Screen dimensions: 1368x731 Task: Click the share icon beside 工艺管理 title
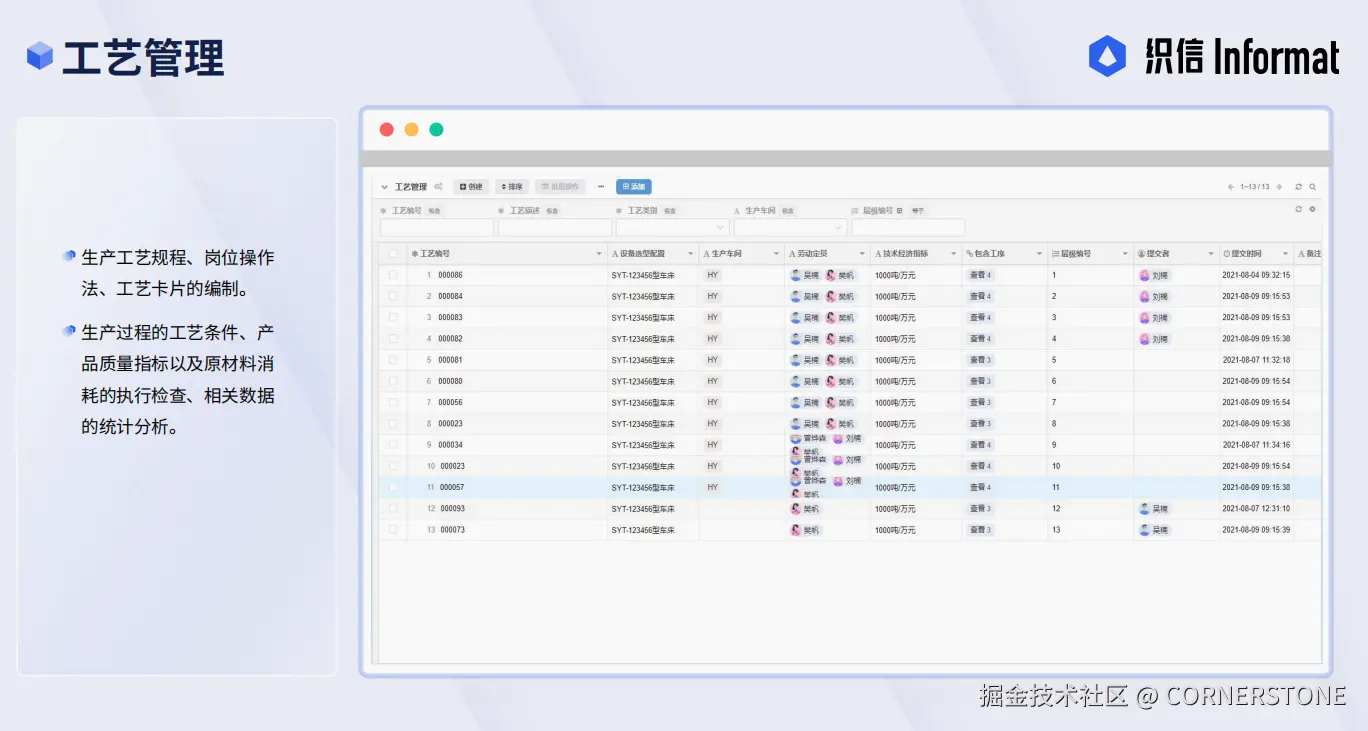click(x=438, y=187)
